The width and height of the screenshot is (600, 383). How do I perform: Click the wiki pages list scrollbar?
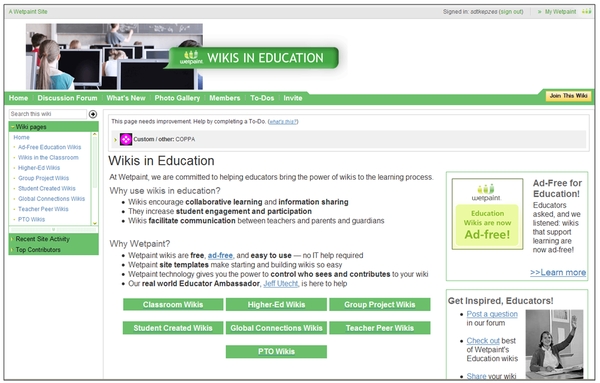tap(95, 179)
